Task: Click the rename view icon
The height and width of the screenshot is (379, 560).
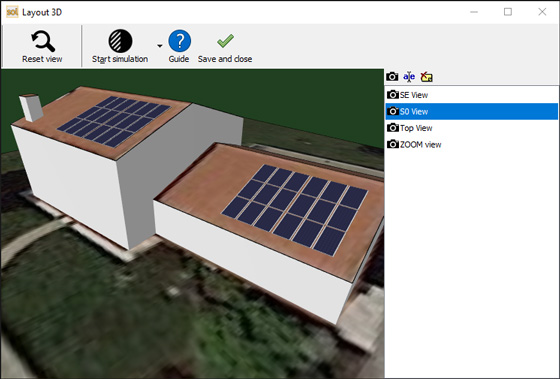Action: pos(409,76)
